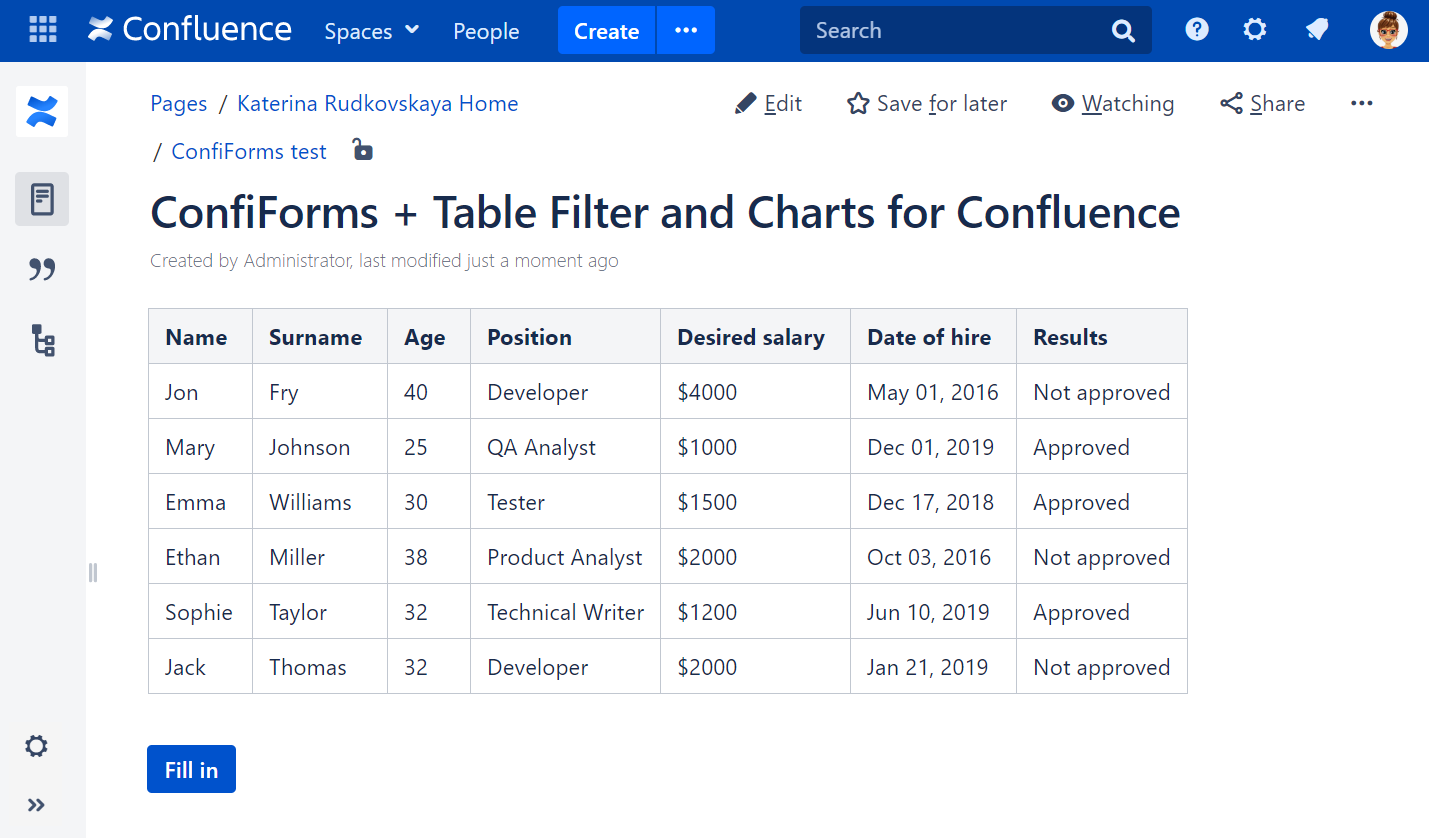Image resolution: width=1429 pixels, height=838 pixels.
Task: Open notifications via the flag icon
Action: coord(1316,30)
